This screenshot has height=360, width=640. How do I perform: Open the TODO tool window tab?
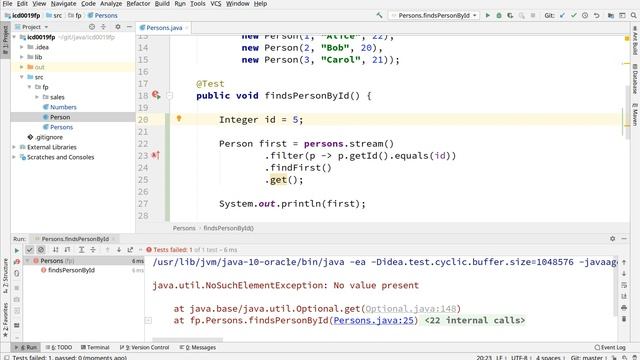(x=59, y=347)
